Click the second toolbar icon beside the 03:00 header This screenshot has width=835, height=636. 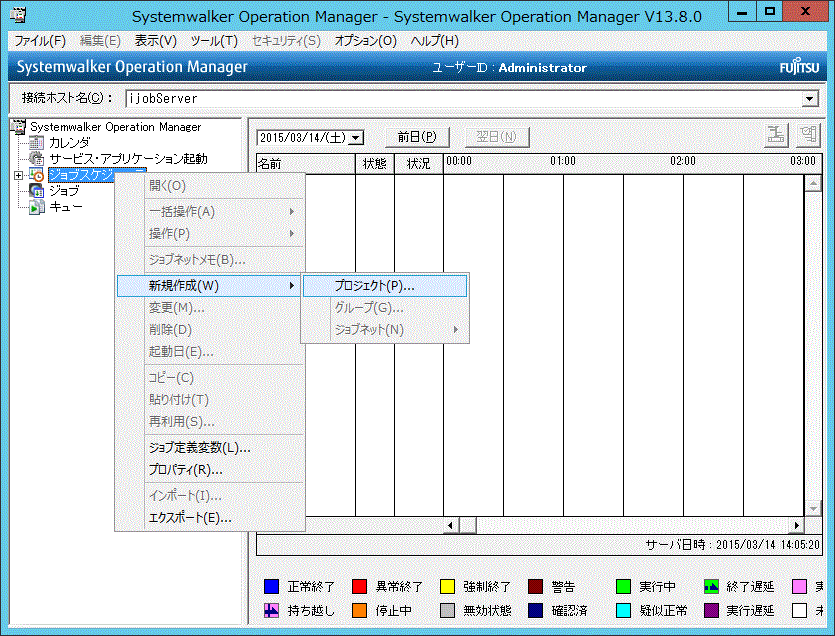[808, 135]
